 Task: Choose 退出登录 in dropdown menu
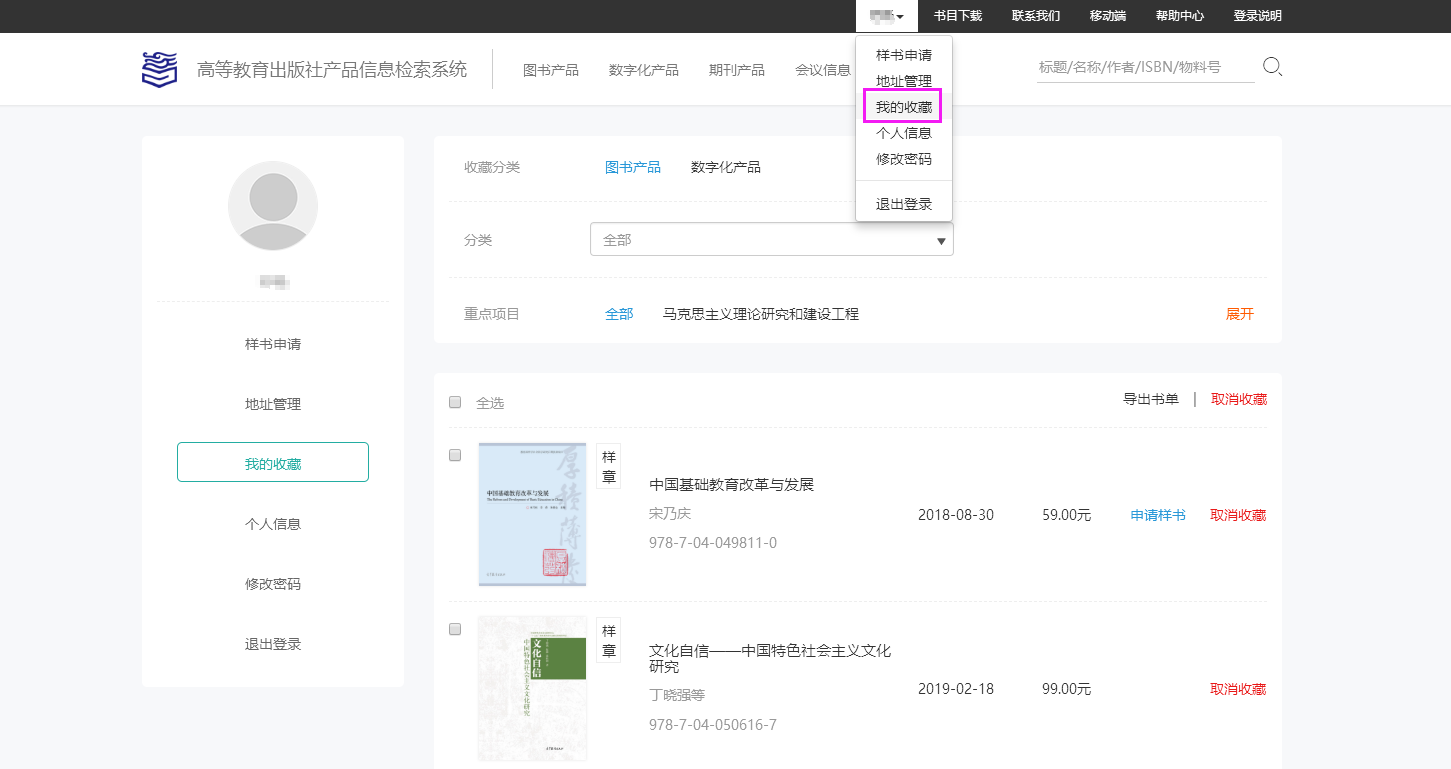tap(903, 204)
